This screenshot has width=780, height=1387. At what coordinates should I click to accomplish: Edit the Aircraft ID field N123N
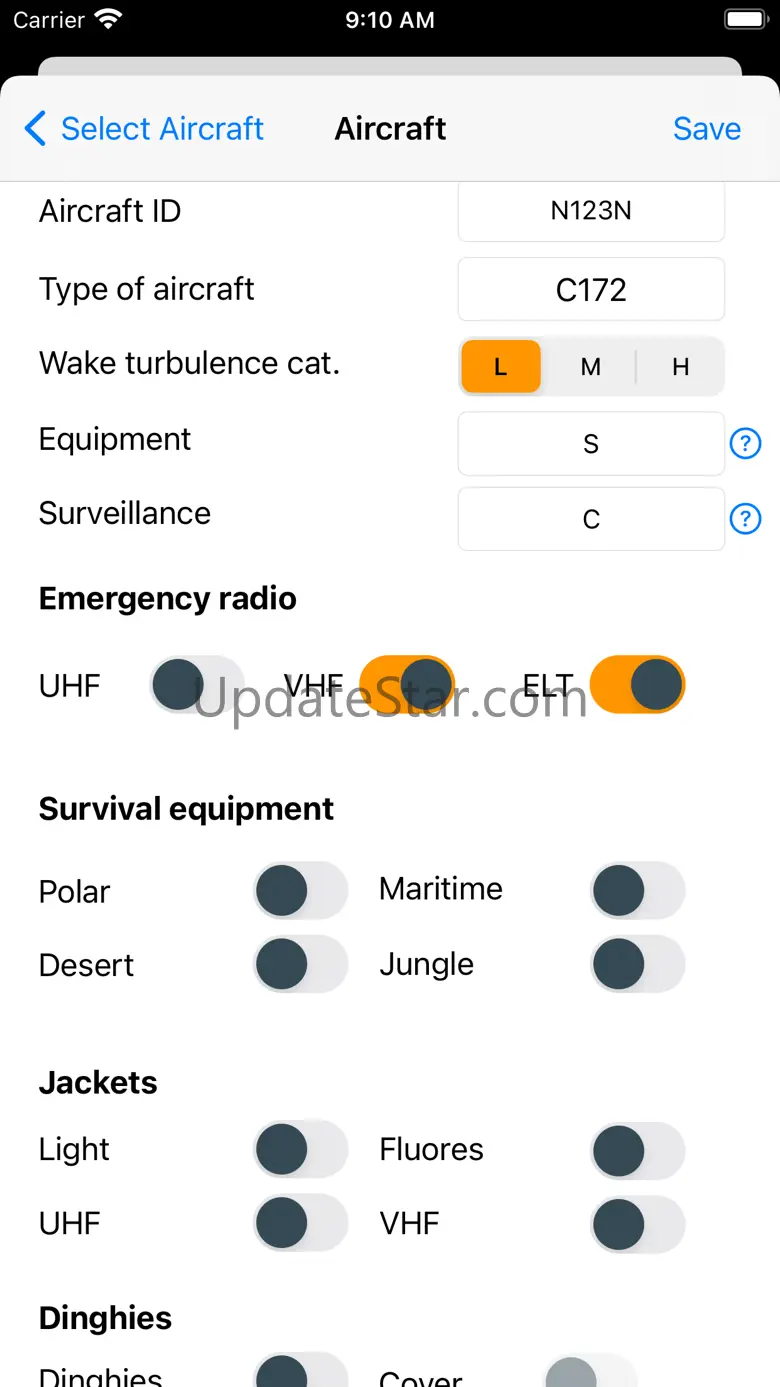(591, 211)
